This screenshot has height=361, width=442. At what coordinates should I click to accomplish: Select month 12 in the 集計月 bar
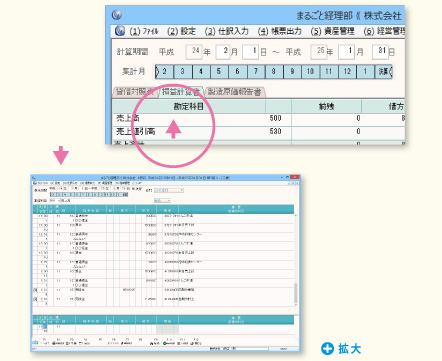pos(347,71)
